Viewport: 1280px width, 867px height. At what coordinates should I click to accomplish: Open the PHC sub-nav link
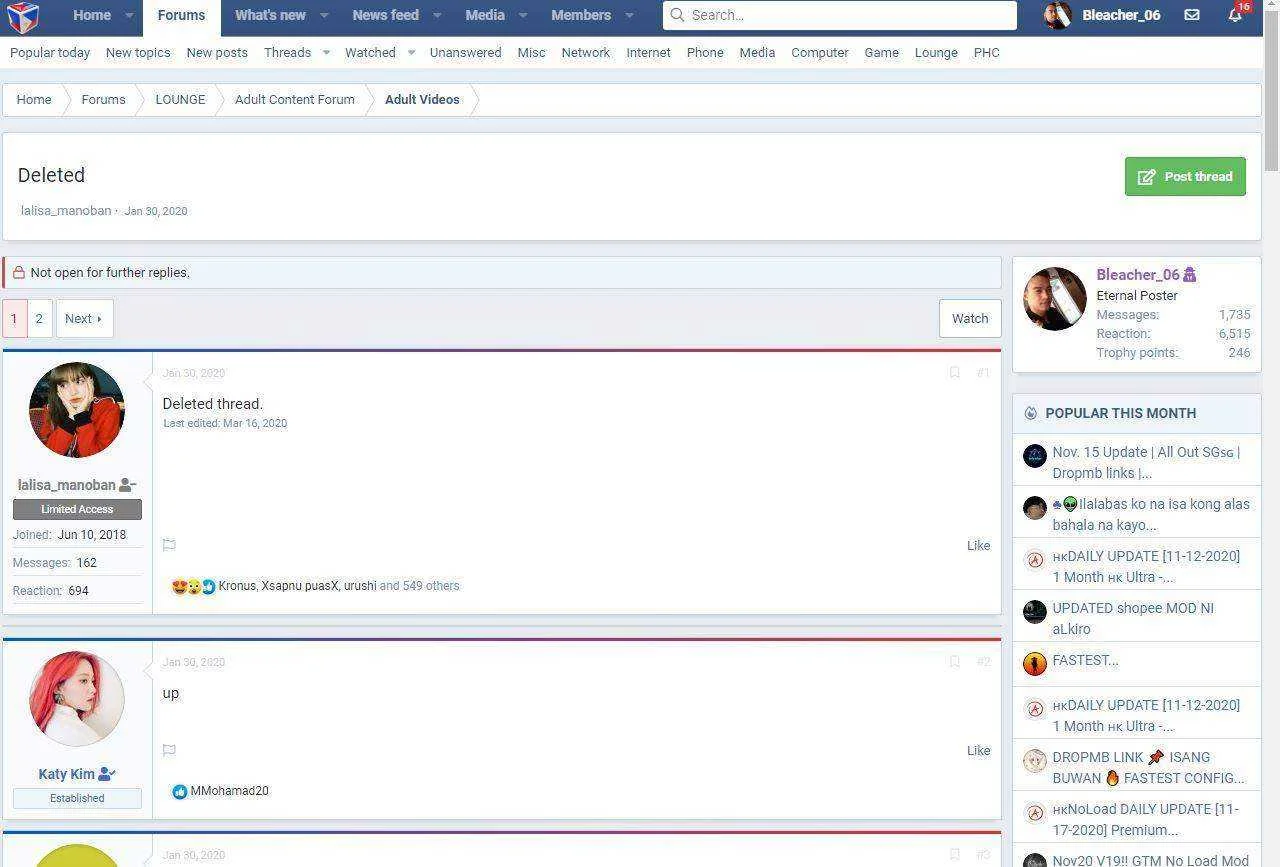tap(987, 52)
